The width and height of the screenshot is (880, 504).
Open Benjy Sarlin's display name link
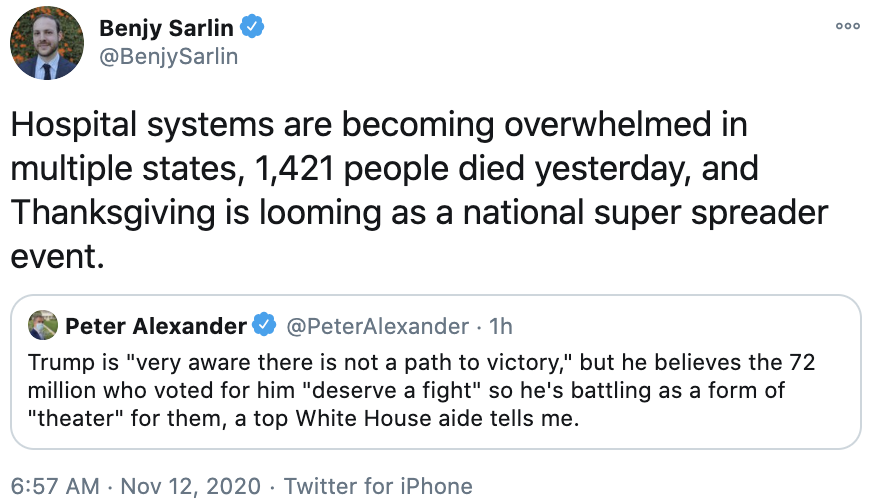[167, 28]
